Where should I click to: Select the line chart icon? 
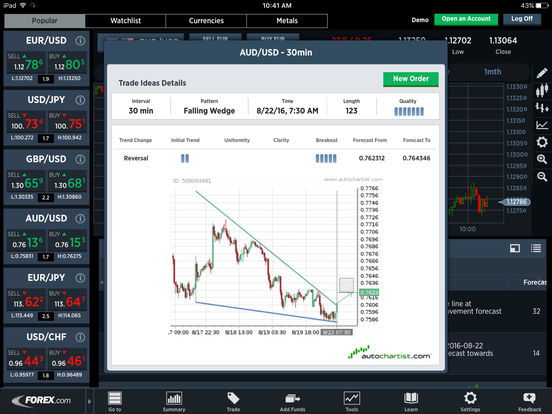542,125
